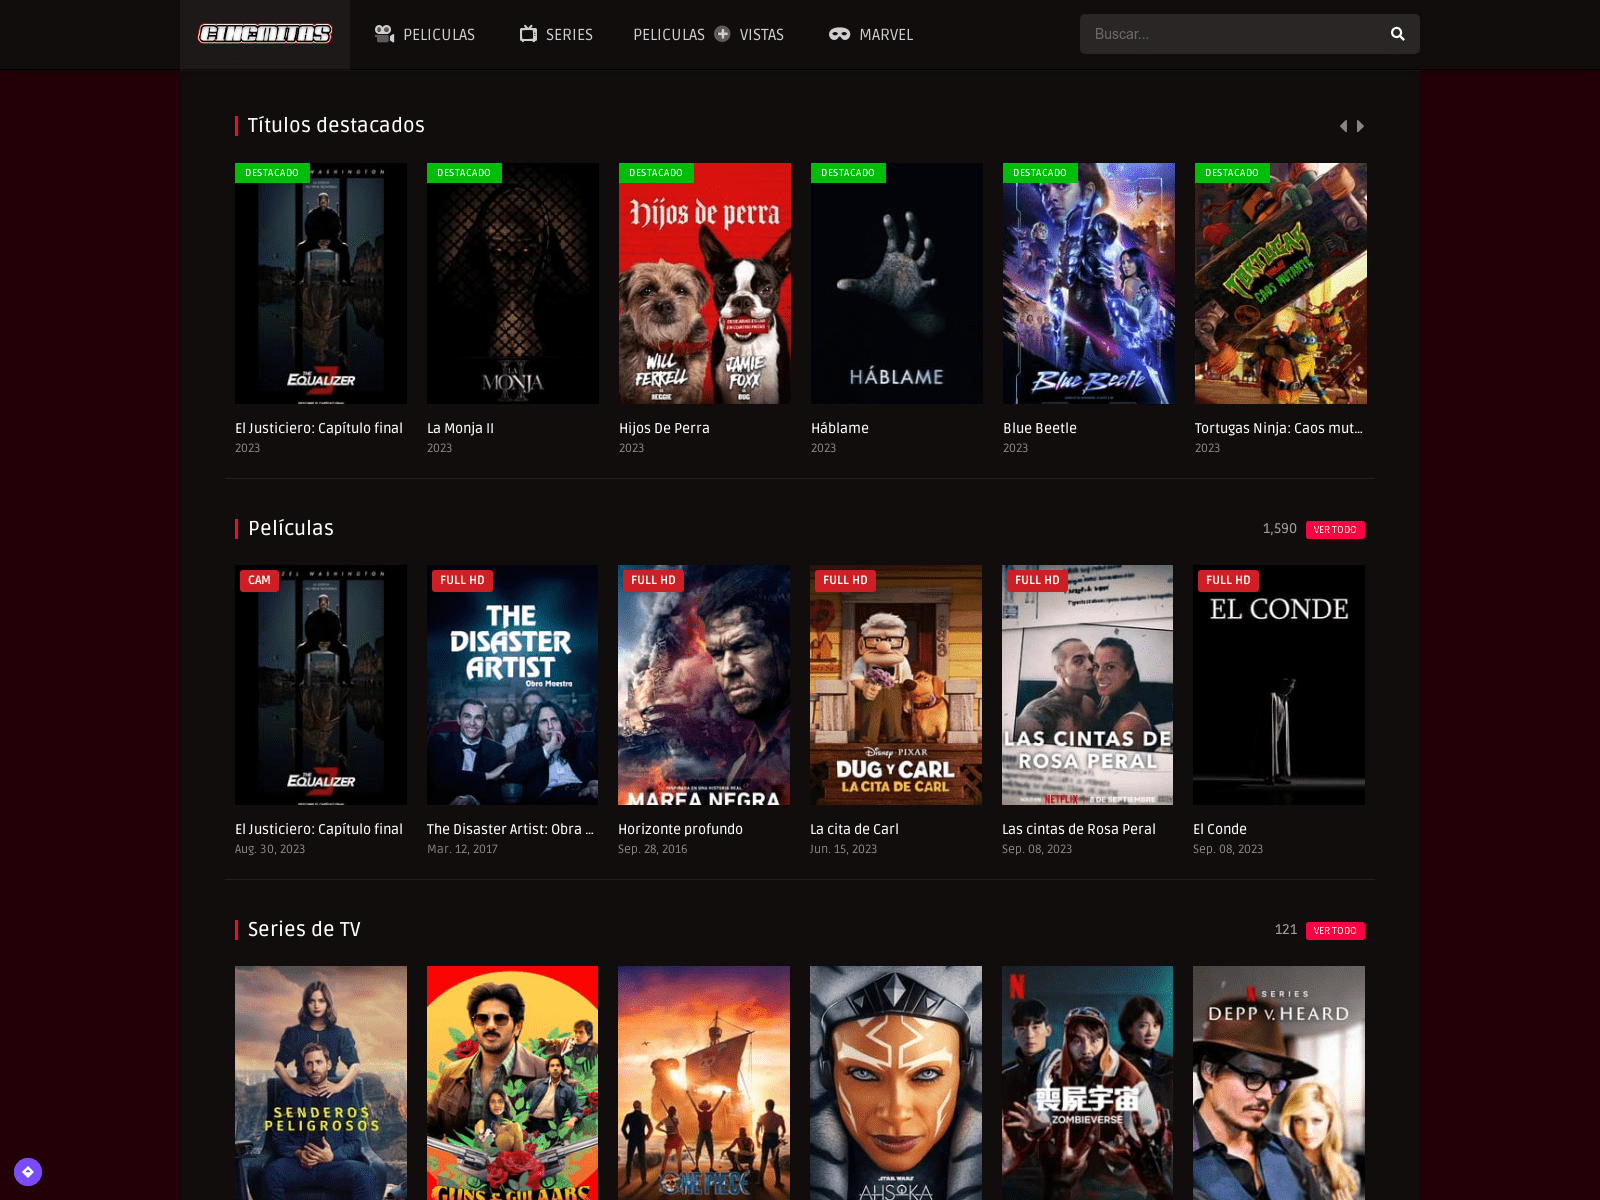Open the Háblame poster
The height and width of the screenshot is (1200, 1600).
(x=897, y=284)
